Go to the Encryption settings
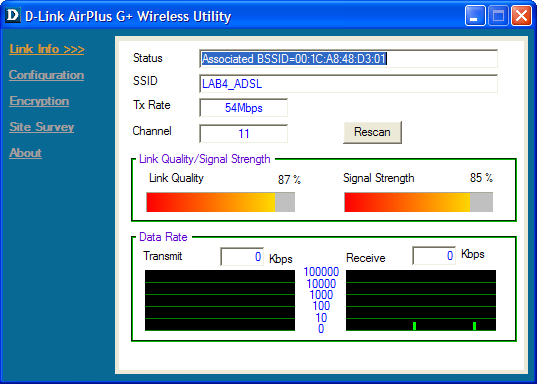 [x=39, y=101]
